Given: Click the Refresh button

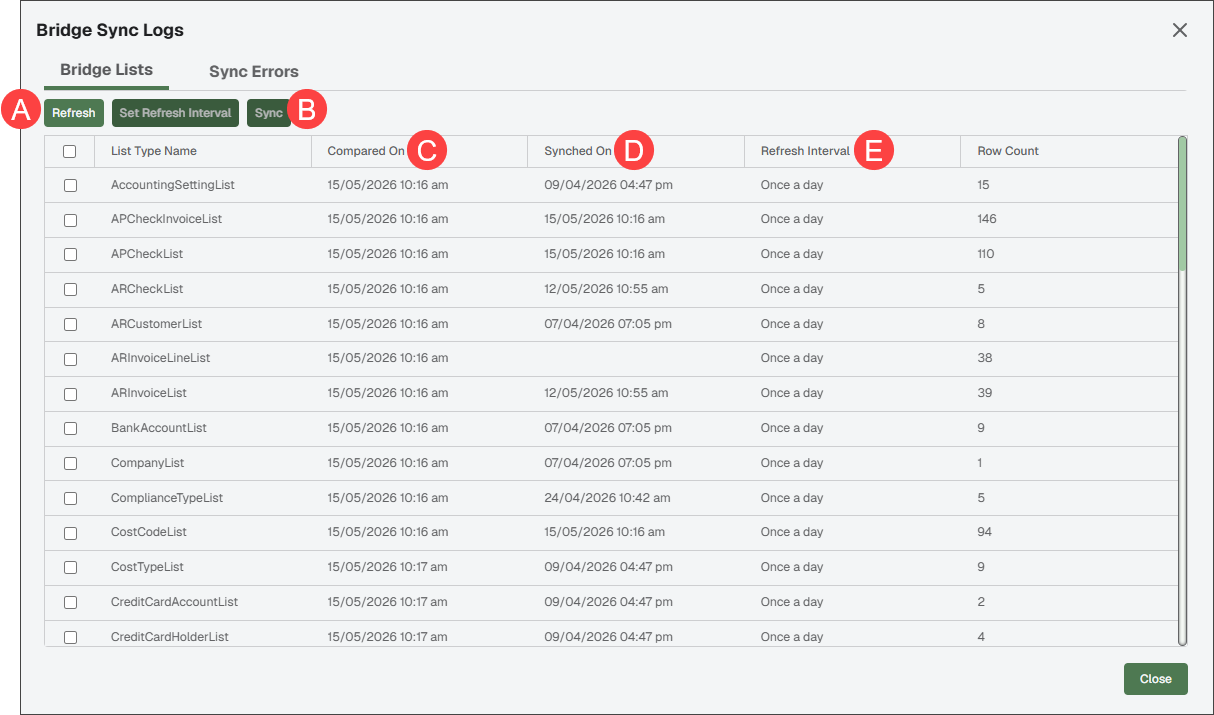Looking at the screenshot, I should (74, 113).
